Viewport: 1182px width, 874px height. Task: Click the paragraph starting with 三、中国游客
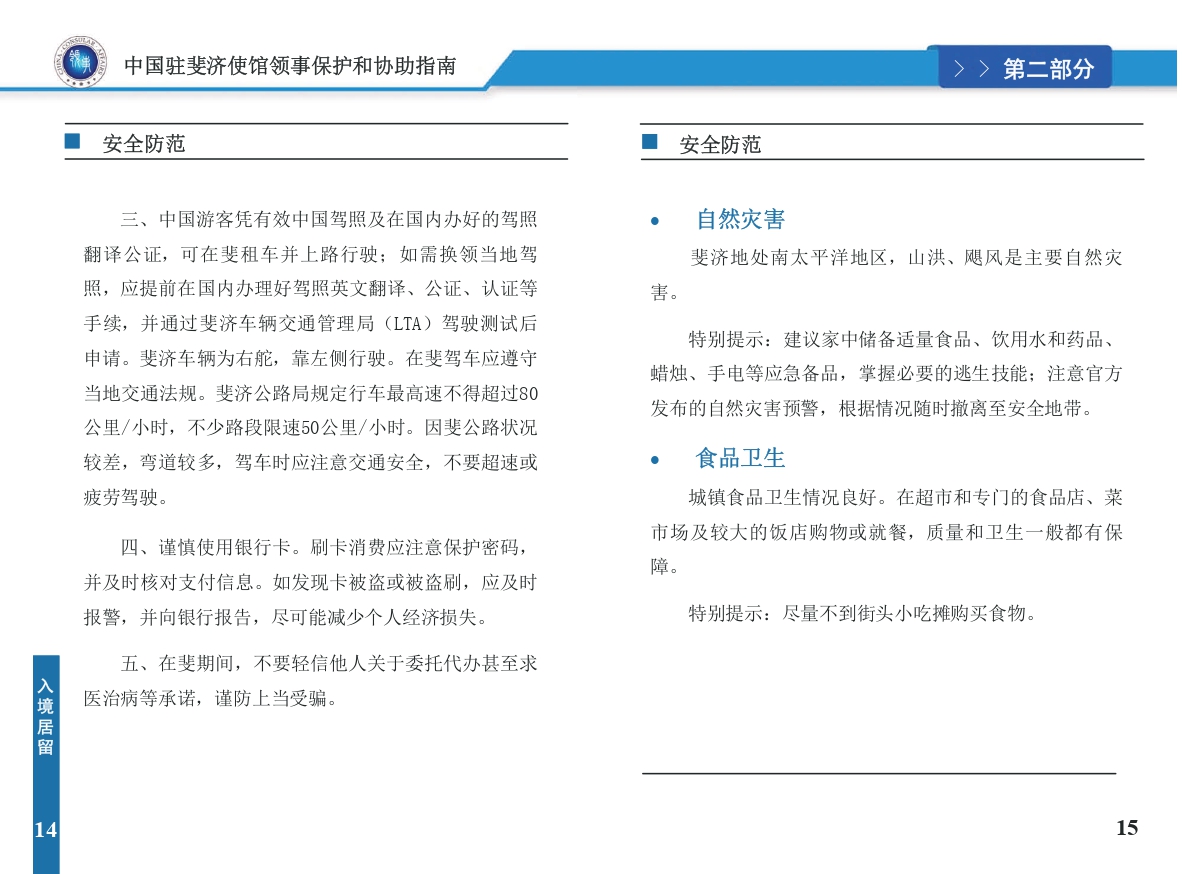coord(310,357)
